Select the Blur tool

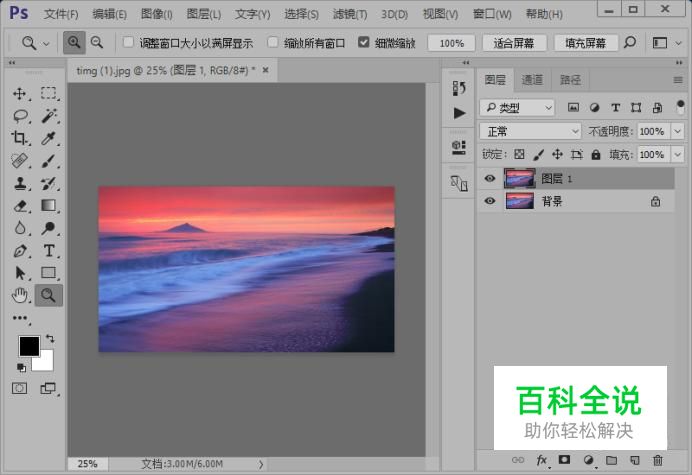pyautogui.click(x=19, y=228)
